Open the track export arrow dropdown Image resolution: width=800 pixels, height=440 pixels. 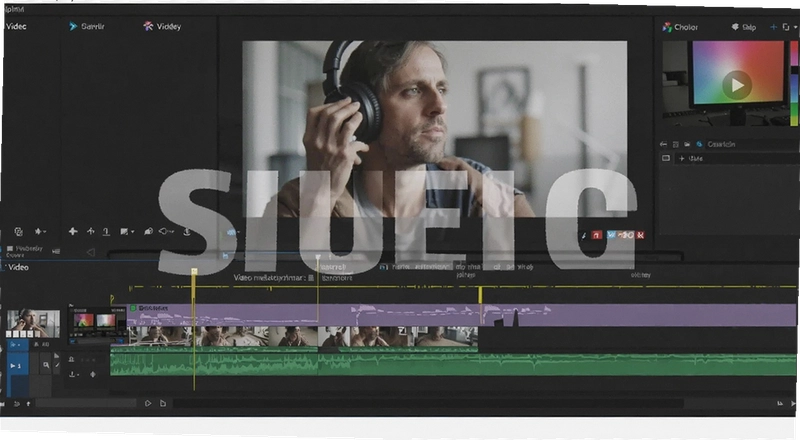[x=74, y=374]
